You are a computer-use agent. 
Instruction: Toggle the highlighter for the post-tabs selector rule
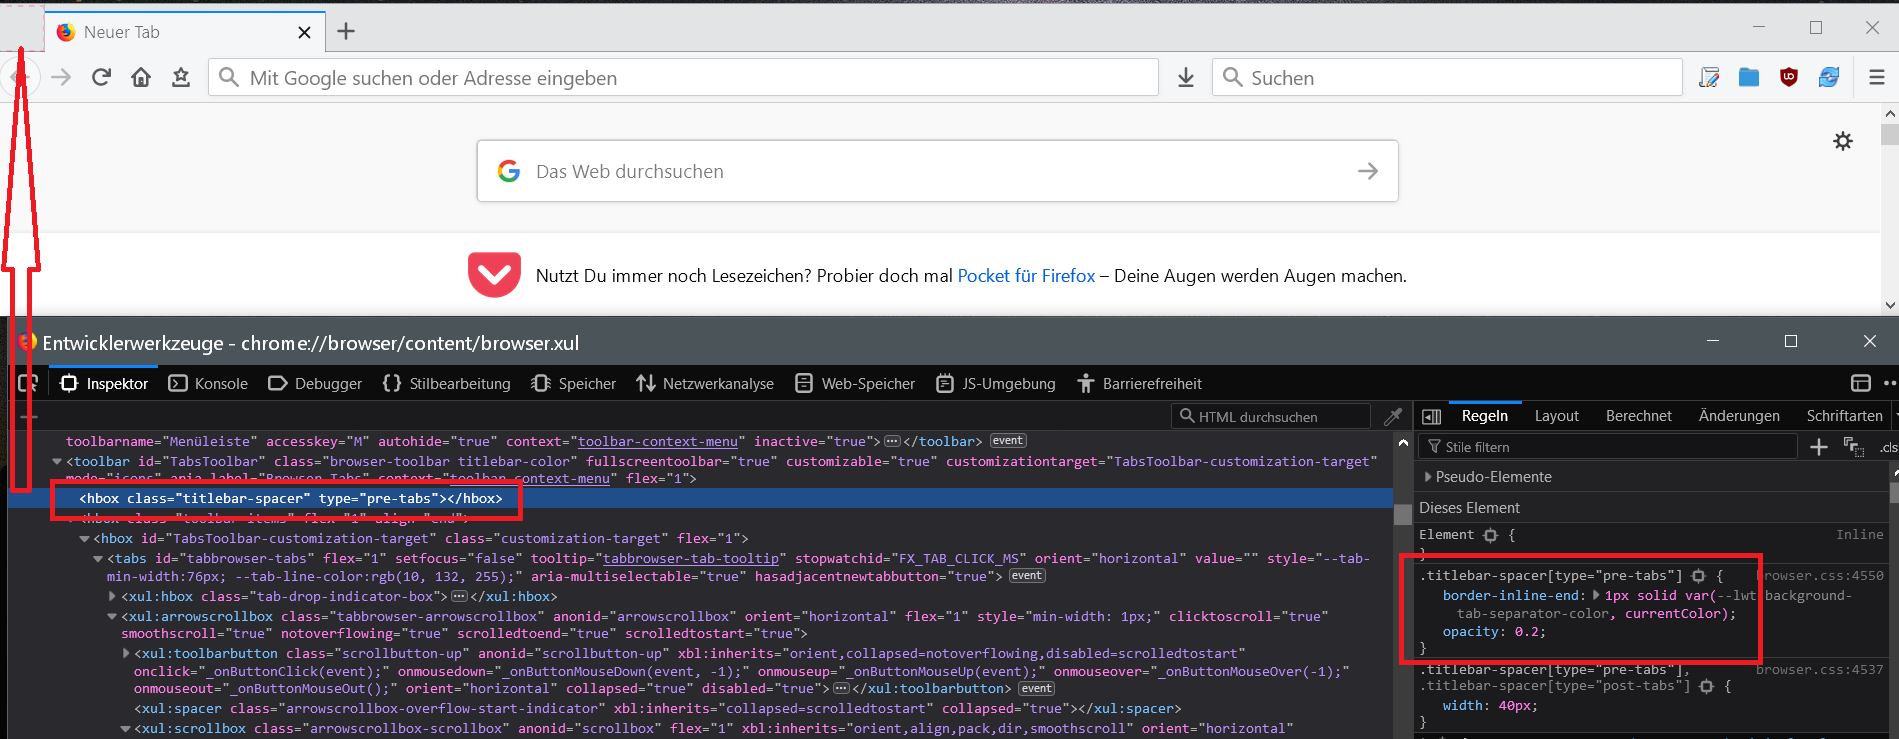click(1706, 686)
